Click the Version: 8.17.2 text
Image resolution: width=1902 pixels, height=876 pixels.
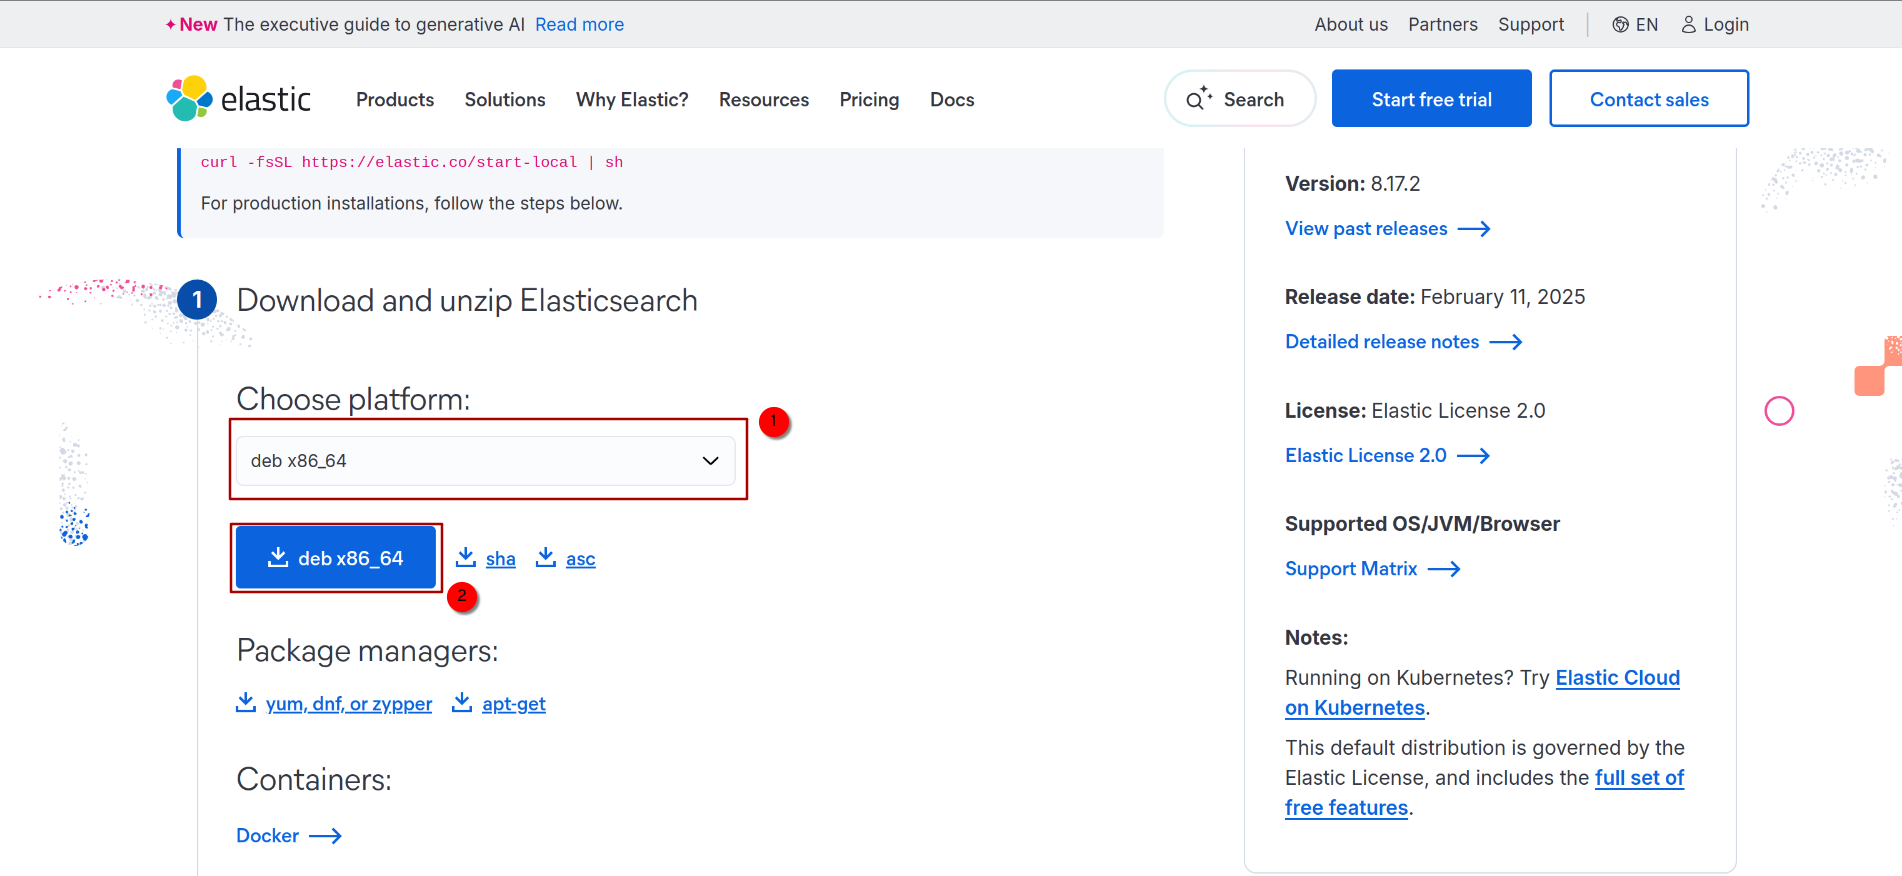point(1352,184)
